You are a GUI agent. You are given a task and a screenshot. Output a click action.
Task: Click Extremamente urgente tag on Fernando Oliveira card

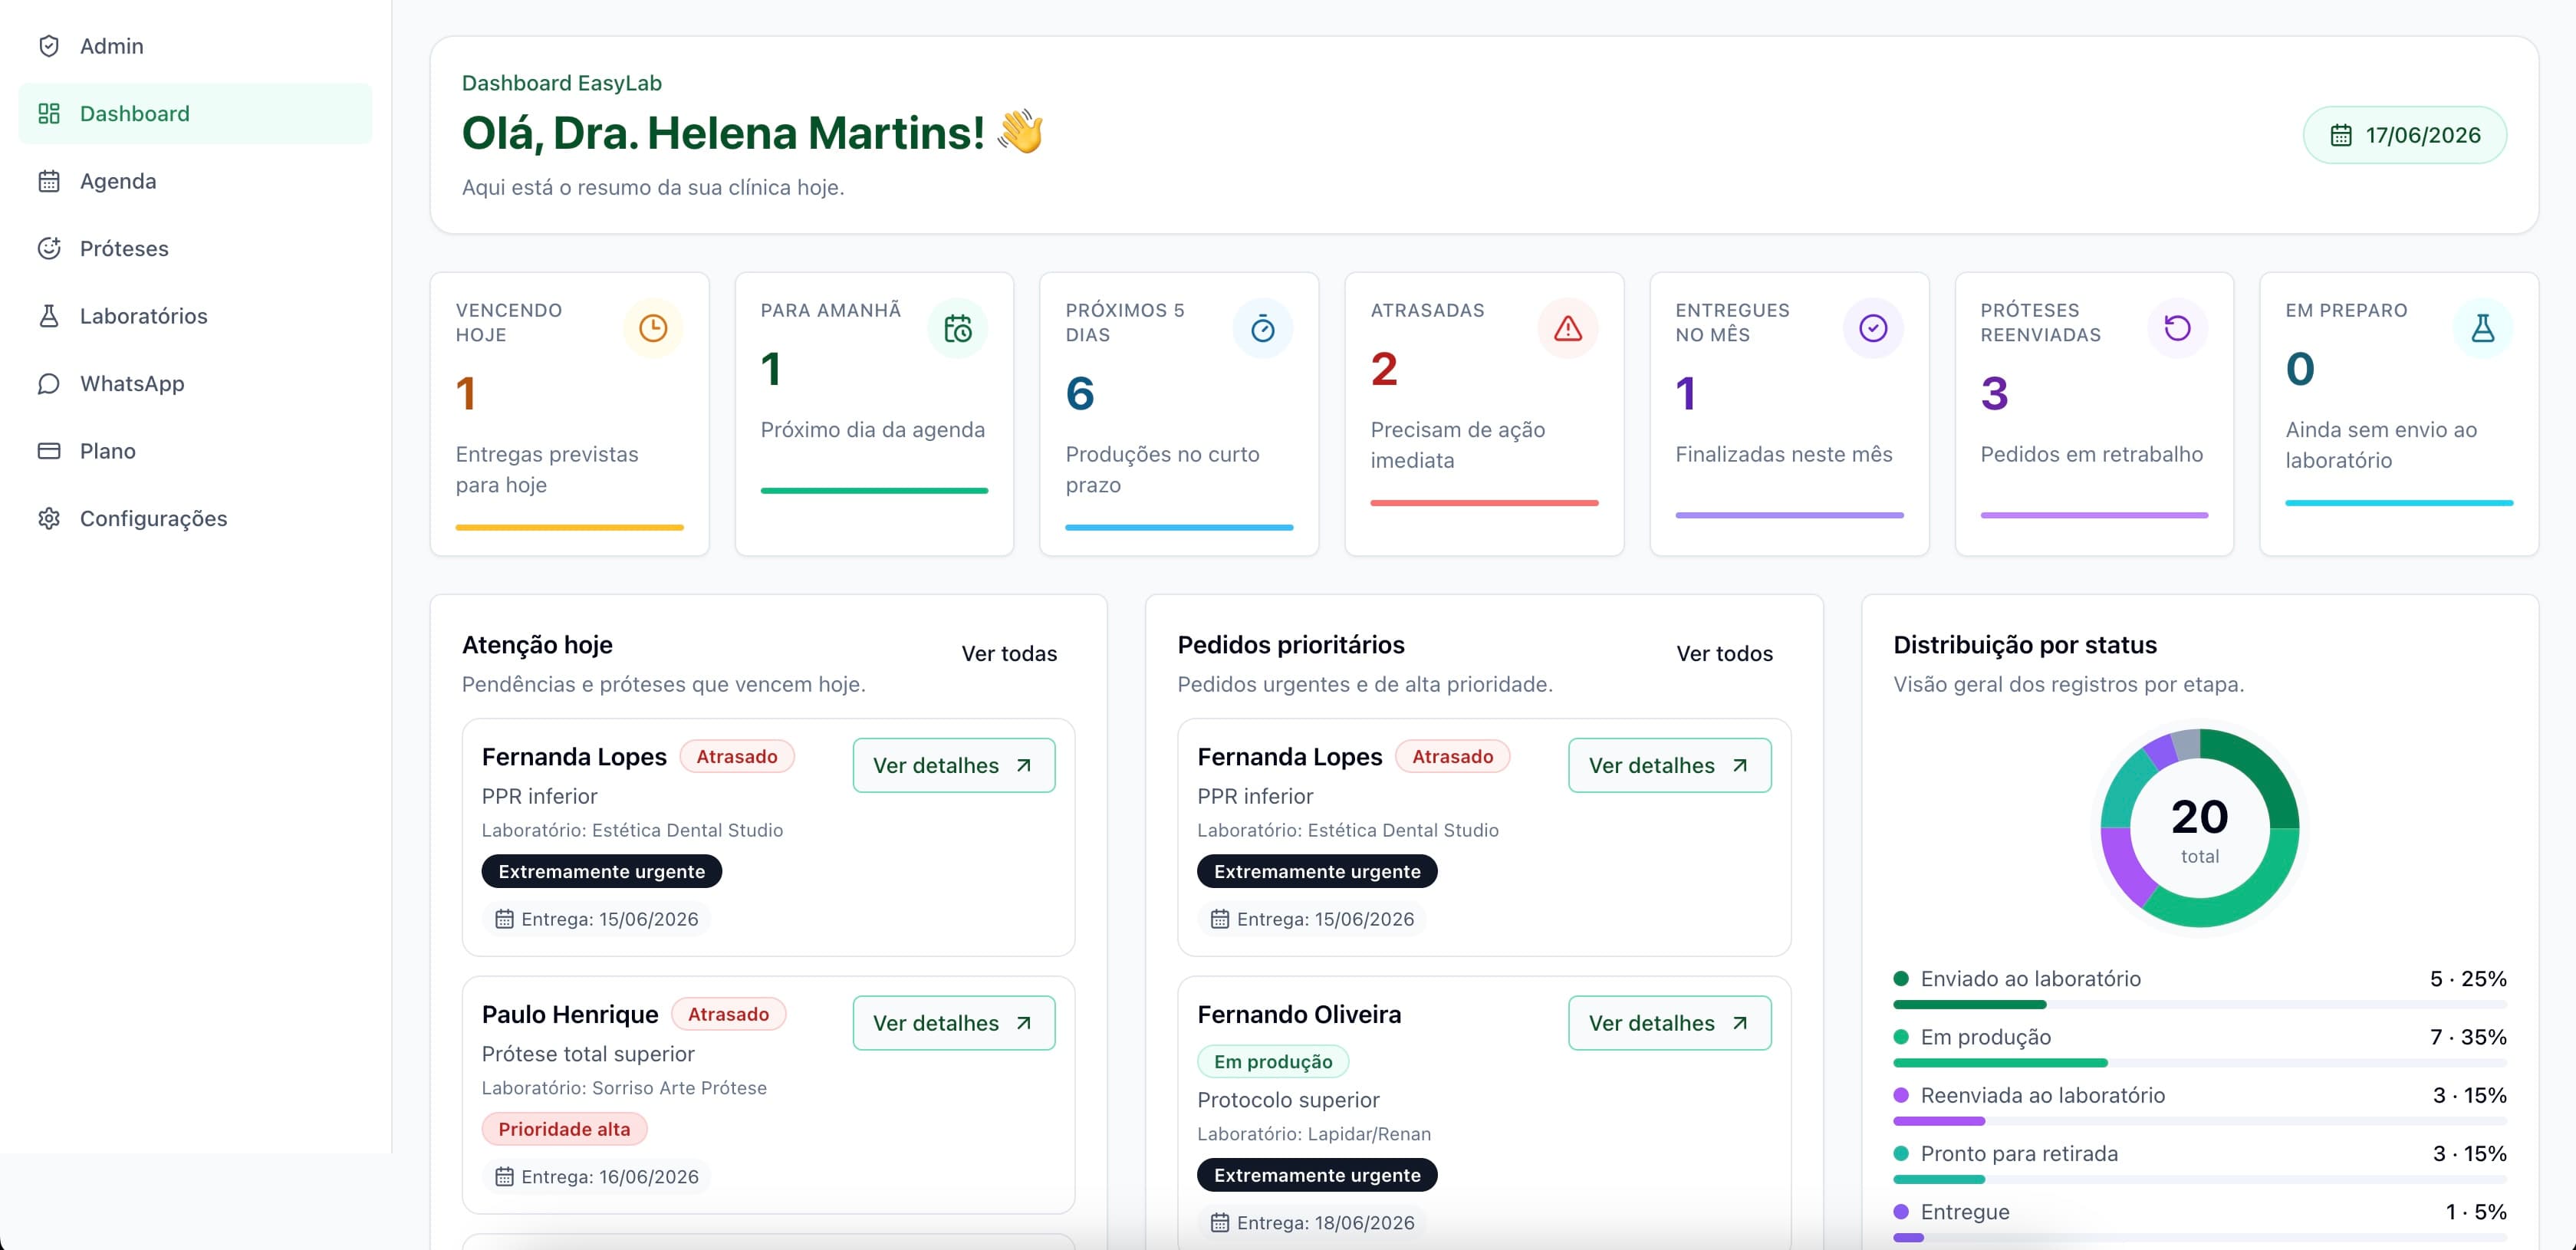pyautogui.click(x=1317, y=1175)
